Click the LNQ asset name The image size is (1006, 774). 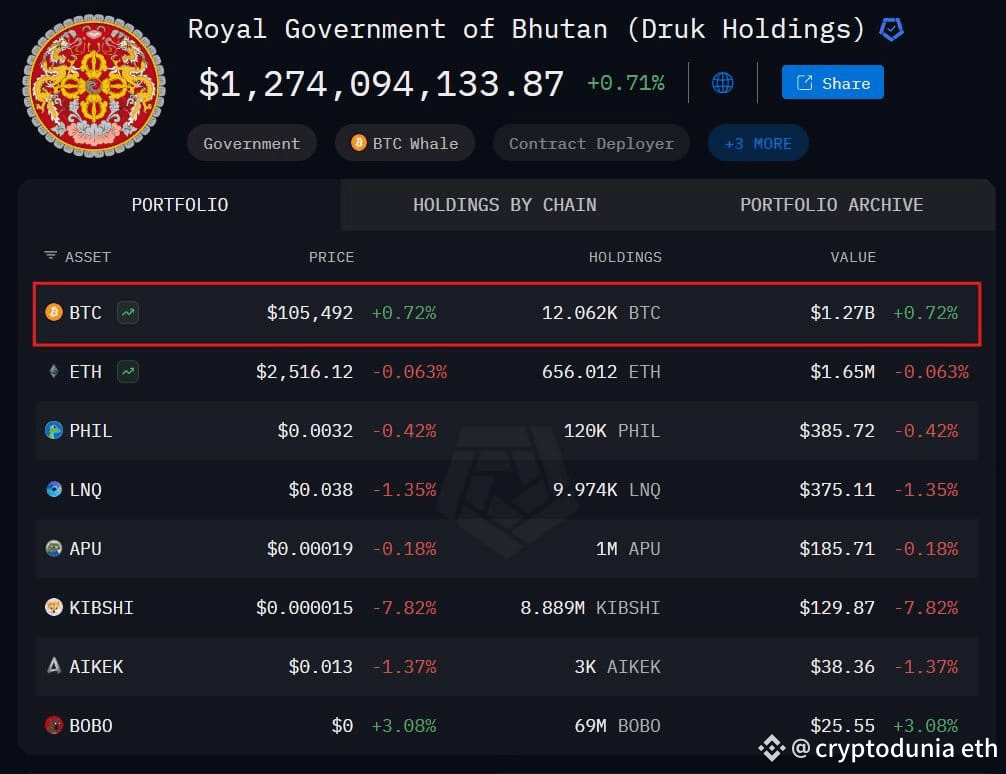[x=85, y=490]
